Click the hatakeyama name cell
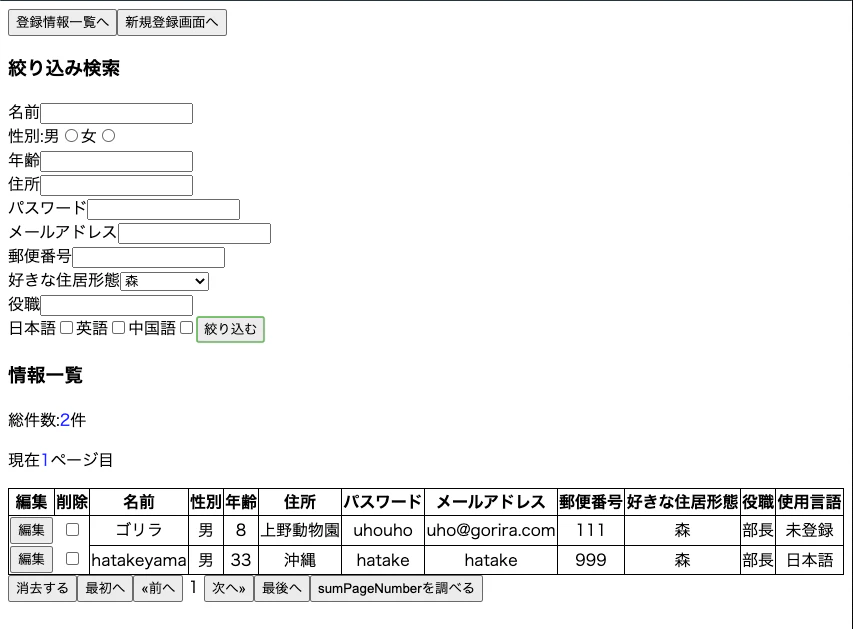The image size is (853, 629). point(139,559)
